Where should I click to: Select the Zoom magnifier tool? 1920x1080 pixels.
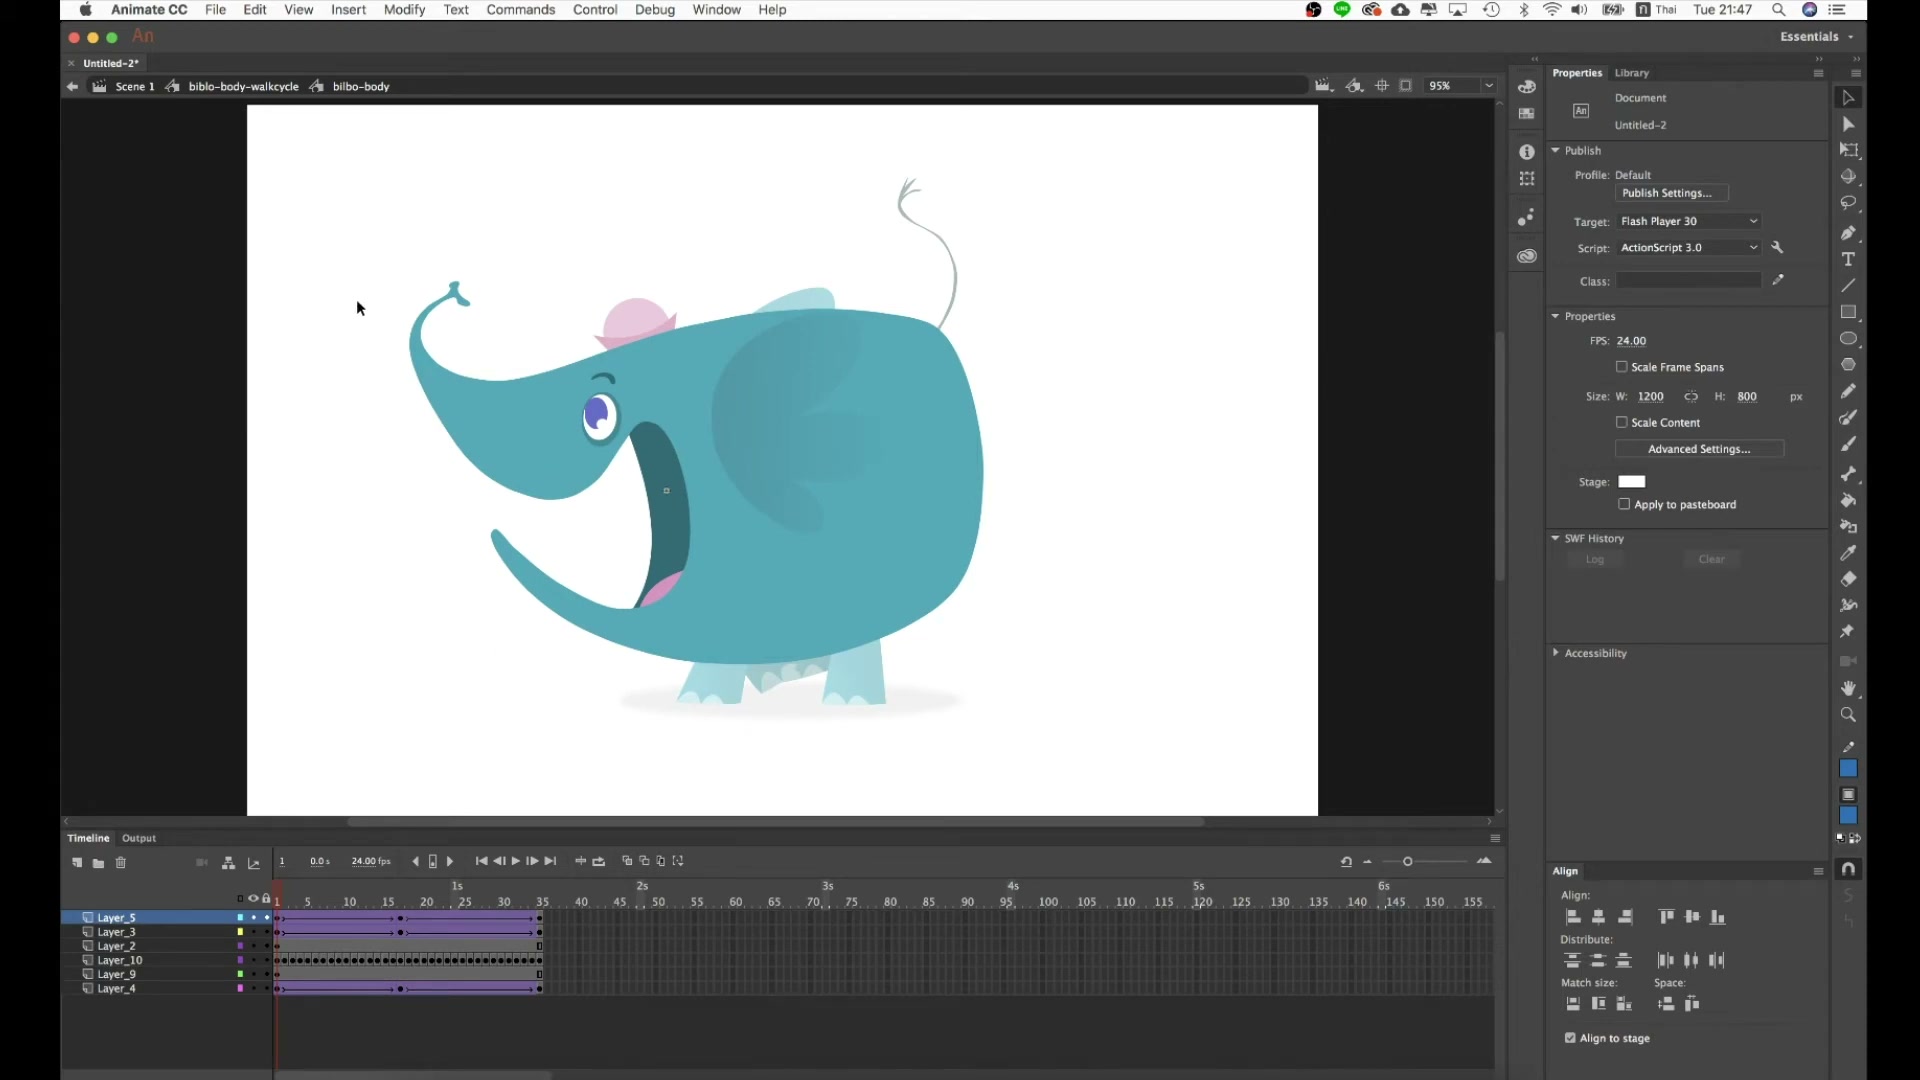click(x=1848, y=714)
